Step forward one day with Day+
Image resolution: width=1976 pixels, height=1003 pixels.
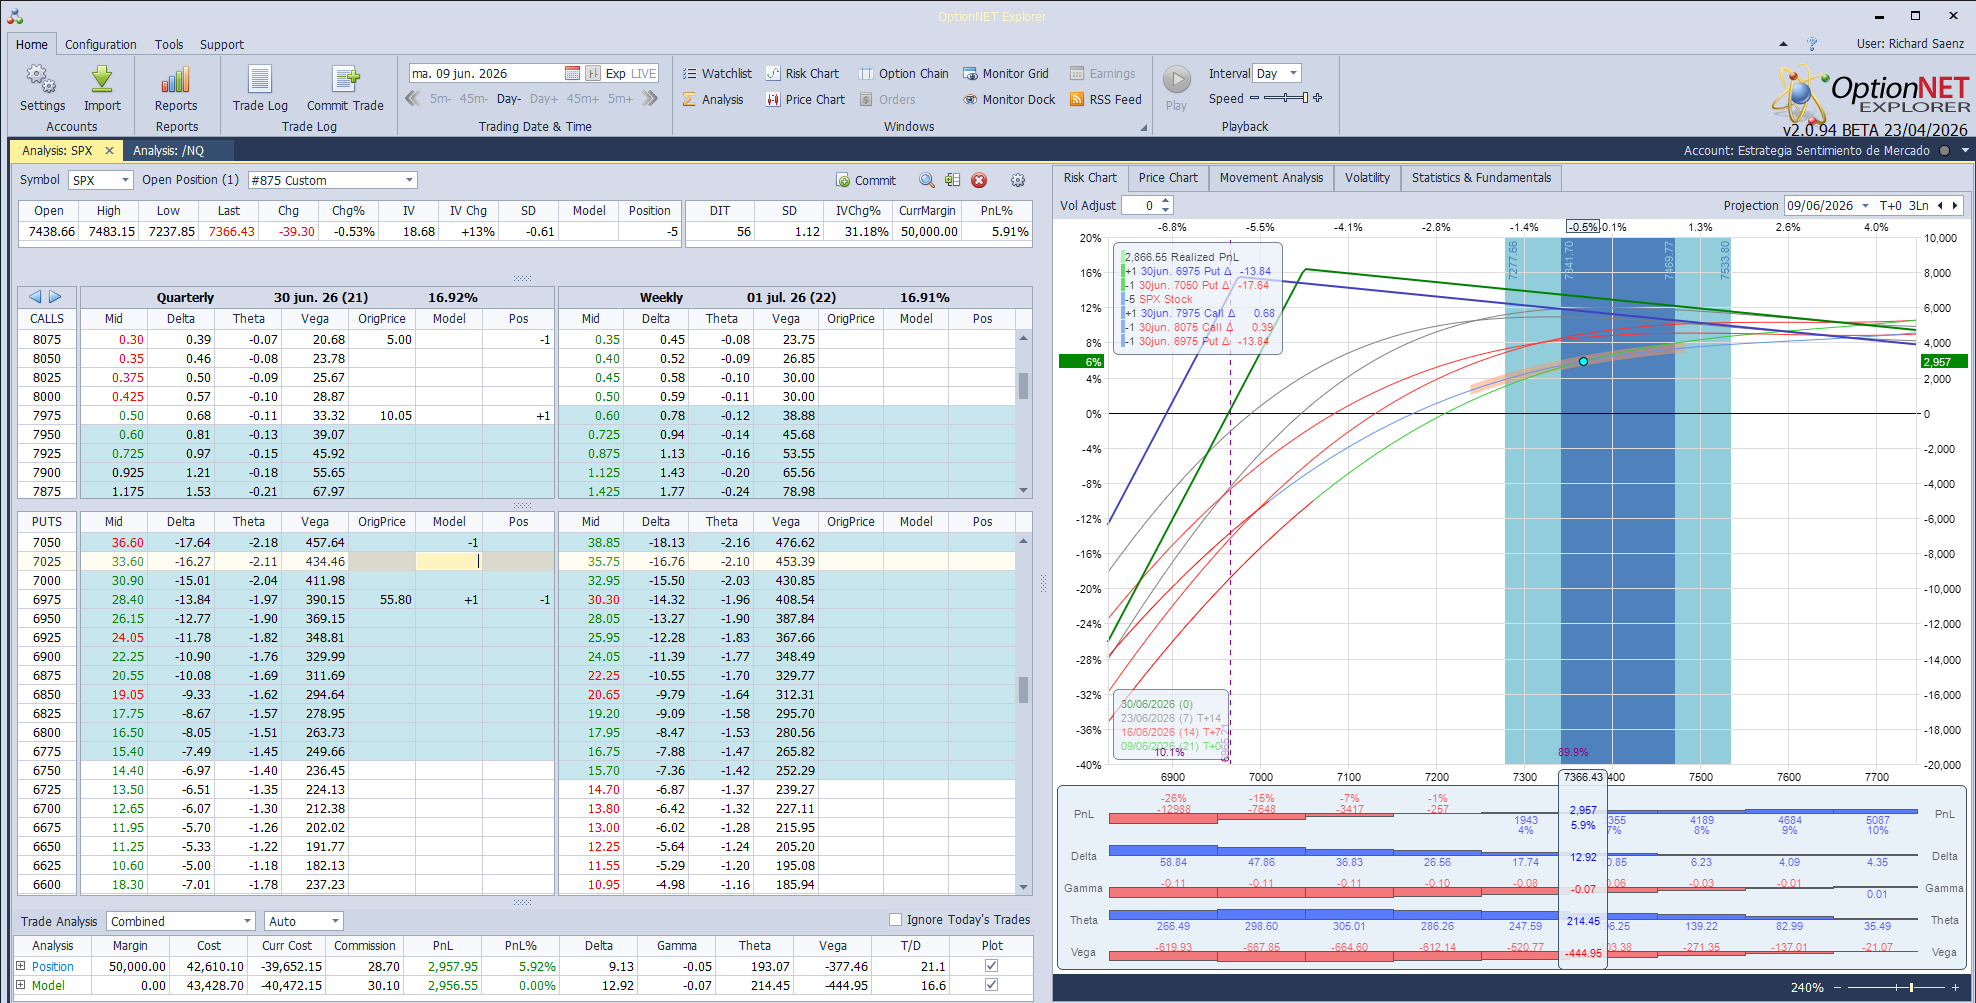coord(544,99)
